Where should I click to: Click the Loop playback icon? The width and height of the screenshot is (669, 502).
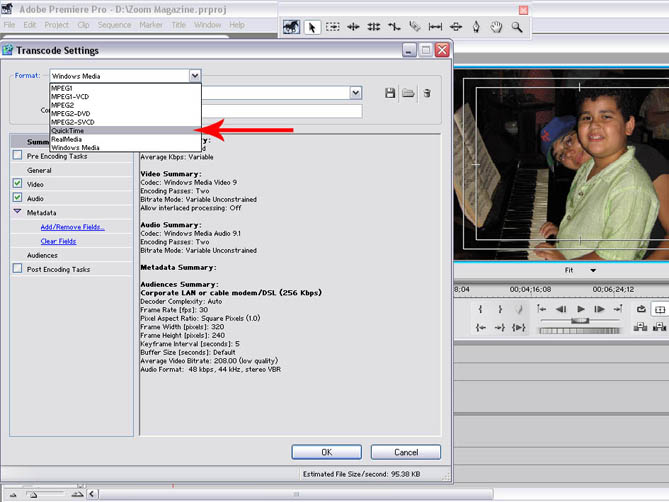640,310
